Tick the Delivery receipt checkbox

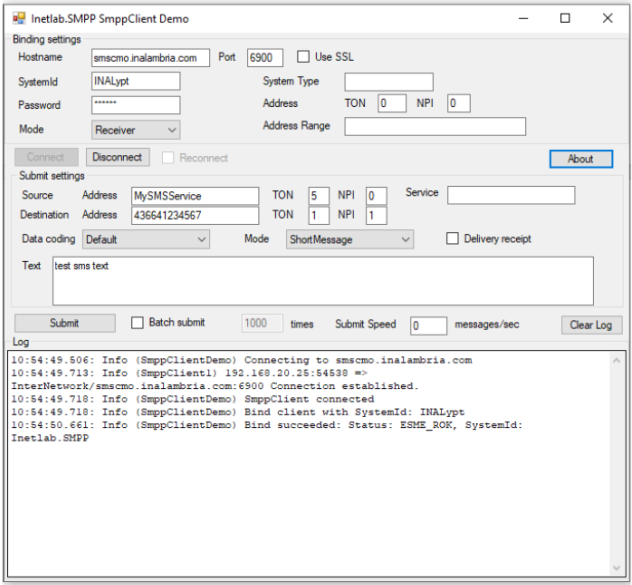coord(452,239)
